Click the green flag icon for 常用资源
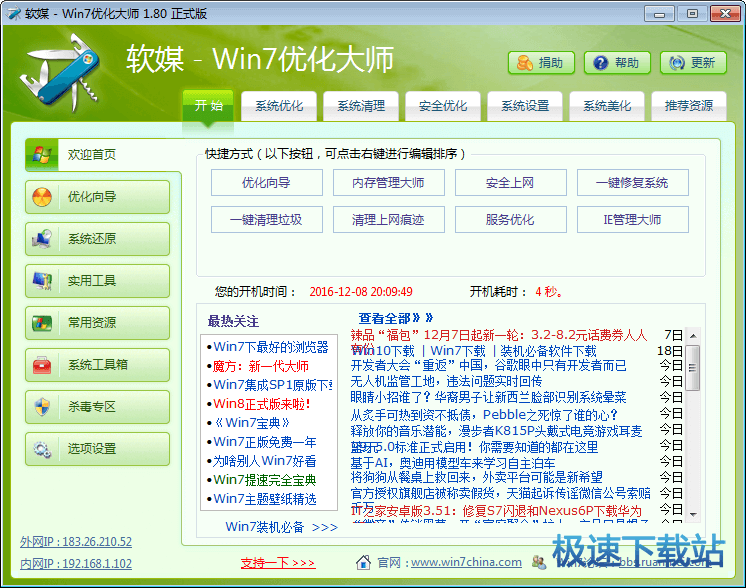The image size is (746, 588). pos(42,323)
